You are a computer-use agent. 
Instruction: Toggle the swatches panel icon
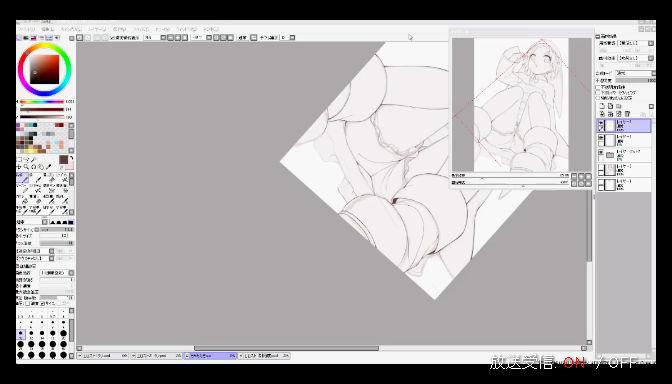49,38
